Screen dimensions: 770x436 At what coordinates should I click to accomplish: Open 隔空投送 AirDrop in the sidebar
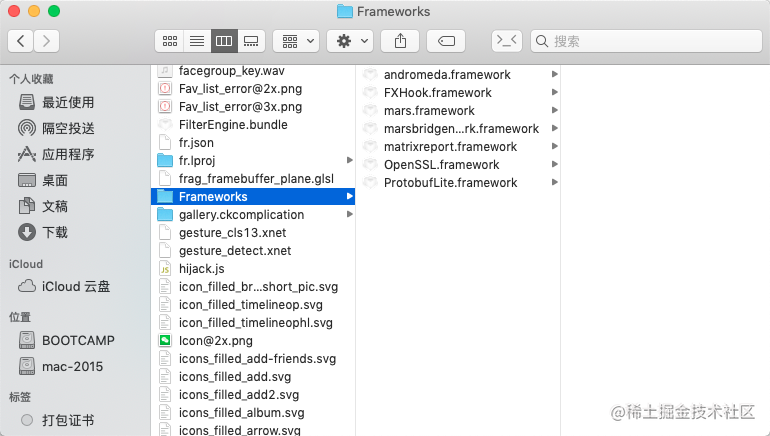[68, 128]
